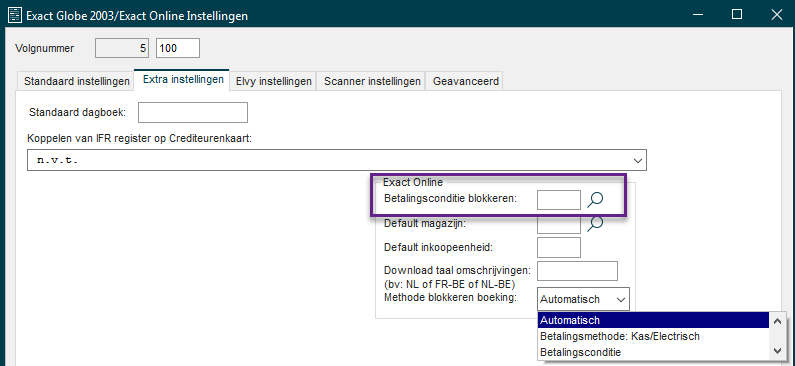Select the Scanner instellingen tab
This screenshot has width=795, height=366.
point(372,81)
